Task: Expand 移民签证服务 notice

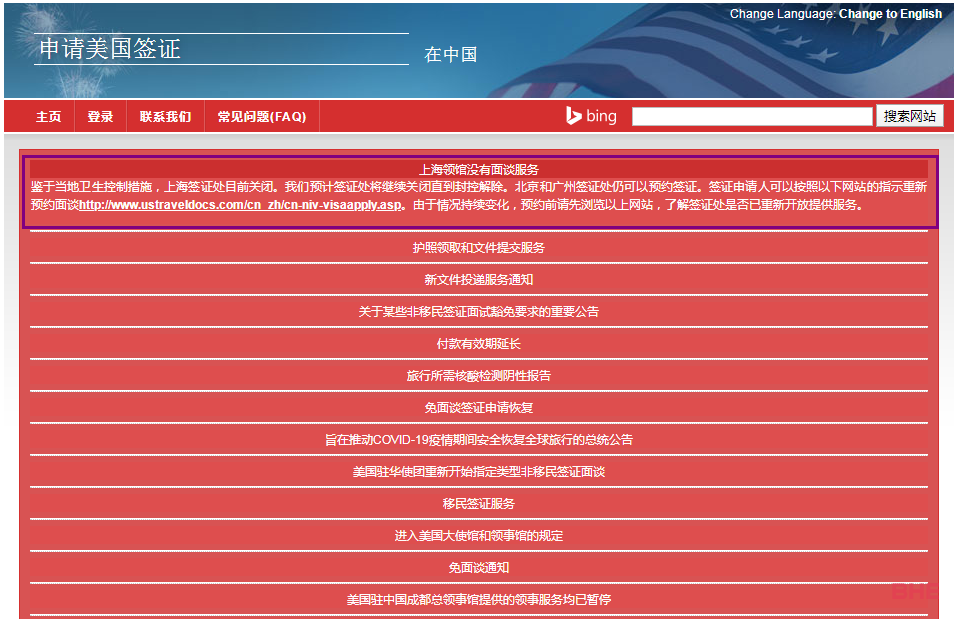Action: point(479,503)
